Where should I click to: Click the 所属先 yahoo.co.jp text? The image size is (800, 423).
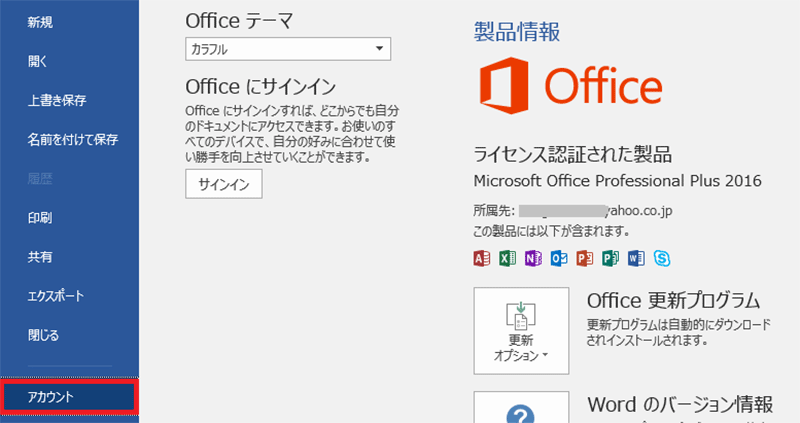572,210
